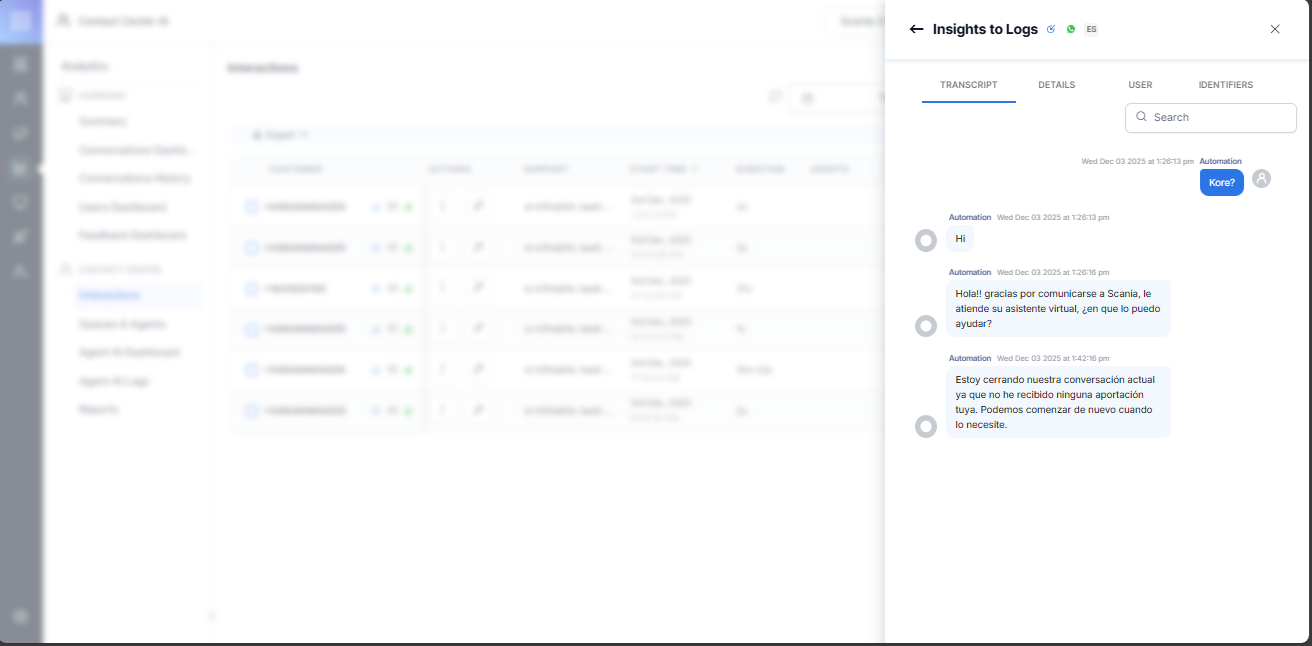Image resolution: width=1312 pixels, height=646 pixels.
Task: Click the bot avatar next to the Hi message
Action: tap(926, 240)
